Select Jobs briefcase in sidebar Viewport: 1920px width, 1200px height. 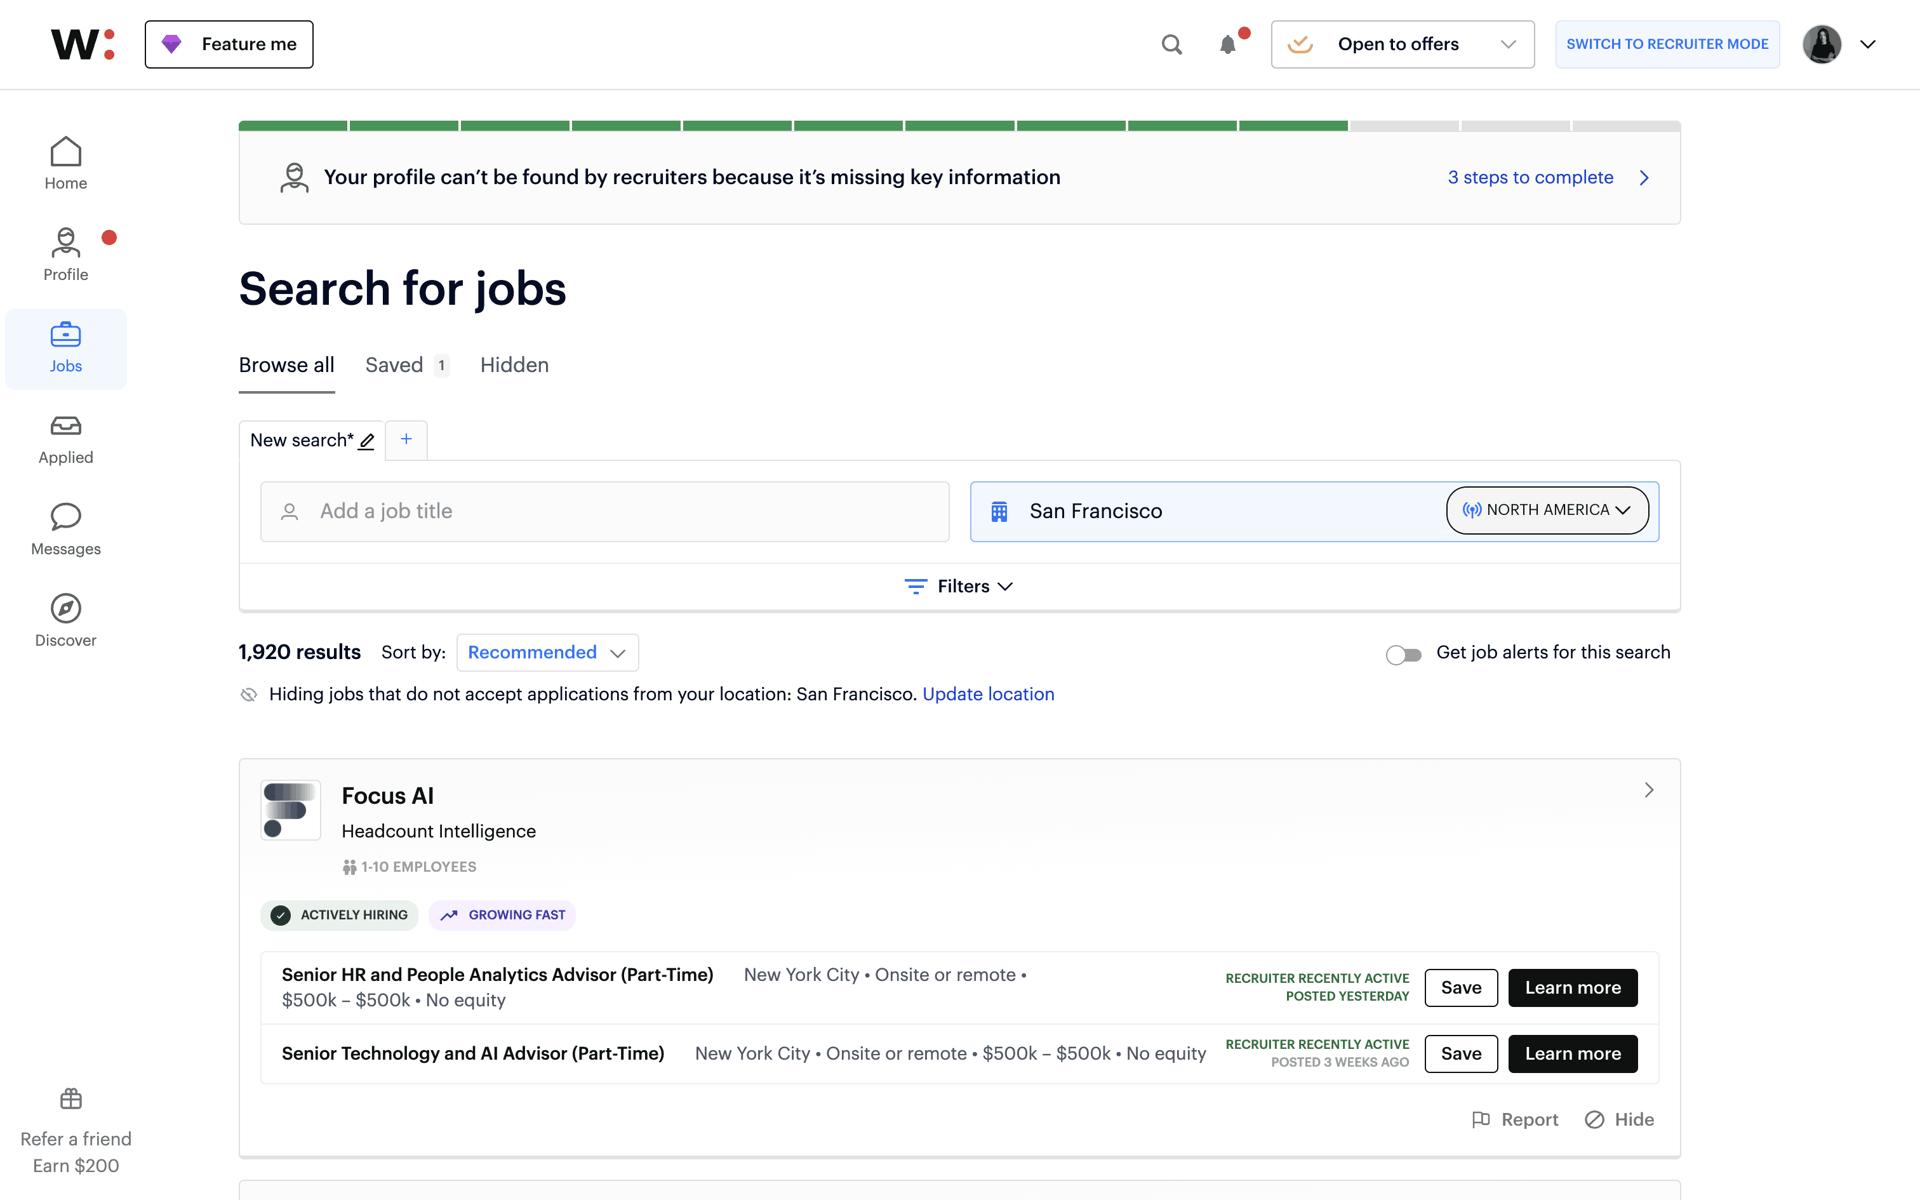[66, 348]
